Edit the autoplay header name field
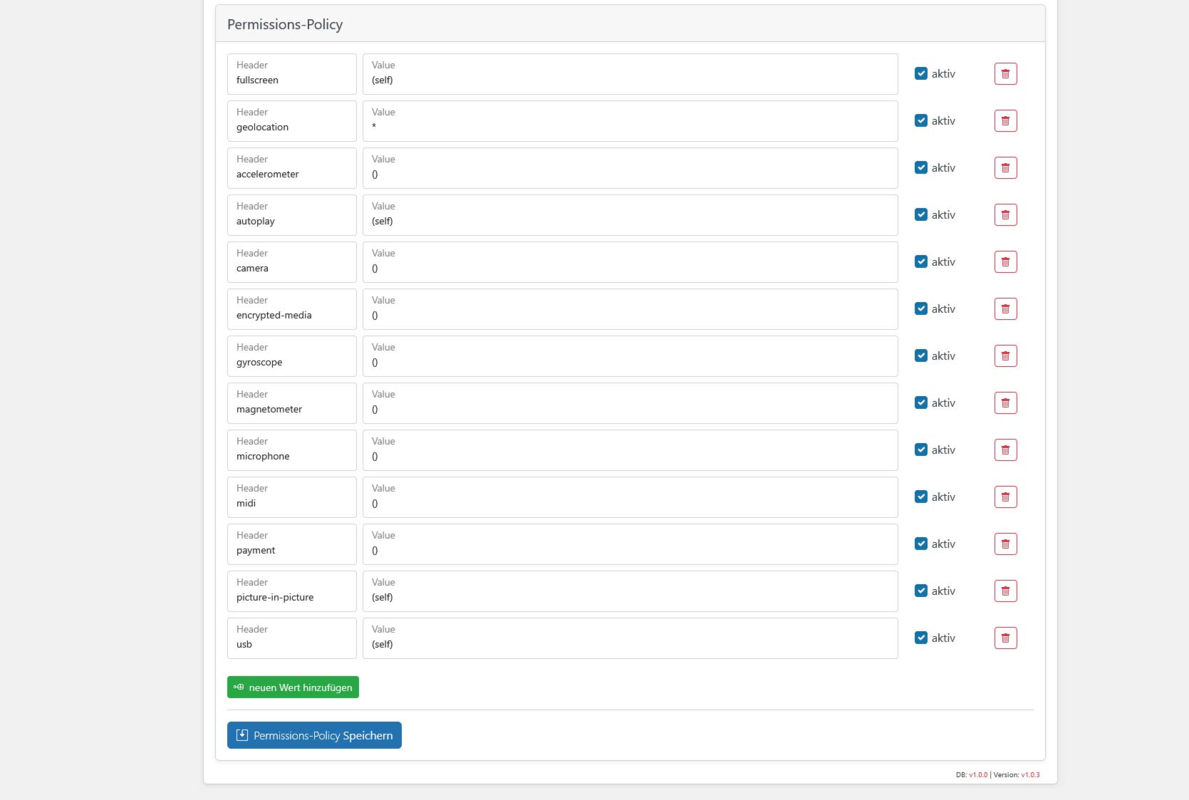This screenshot has height=800, width=1189. 292,215
